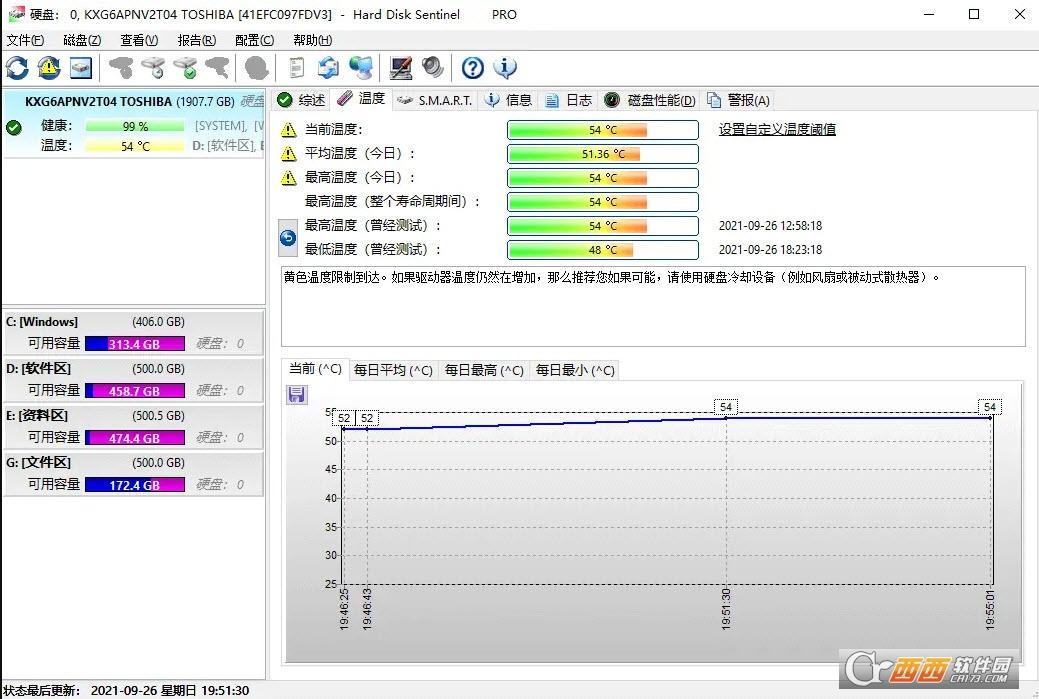1039x699 pixels.
Task: Select the 每日最高 (°C) chart view
Action: [484, 369]
